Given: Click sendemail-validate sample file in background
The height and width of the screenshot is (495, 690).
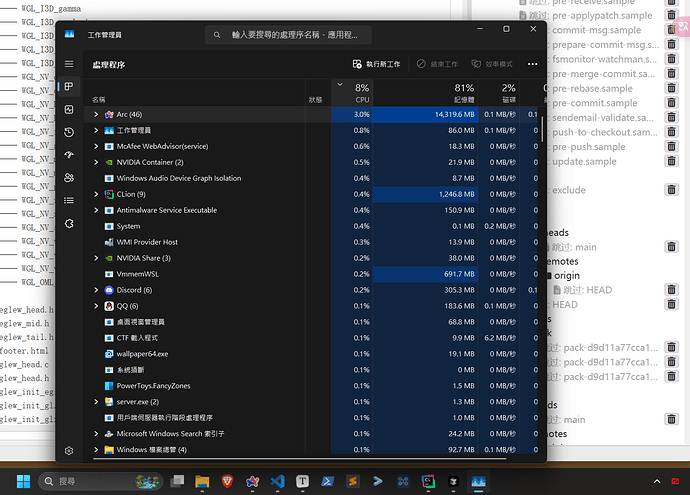Looking at the screenshot, I should point(602,117).
